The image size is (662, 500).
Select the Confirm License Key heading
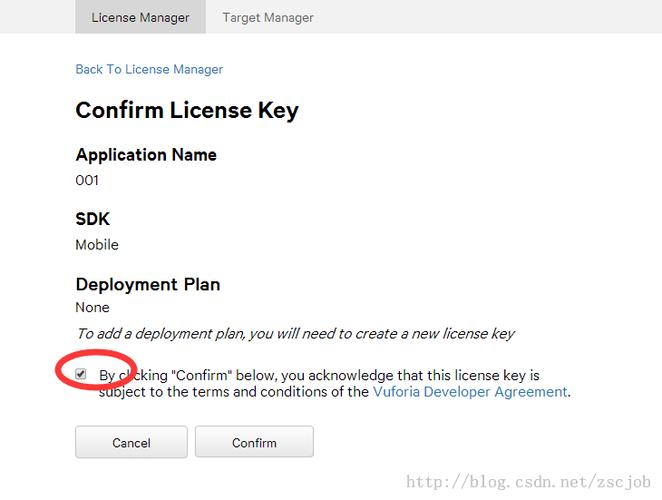(x=187, y=111)
